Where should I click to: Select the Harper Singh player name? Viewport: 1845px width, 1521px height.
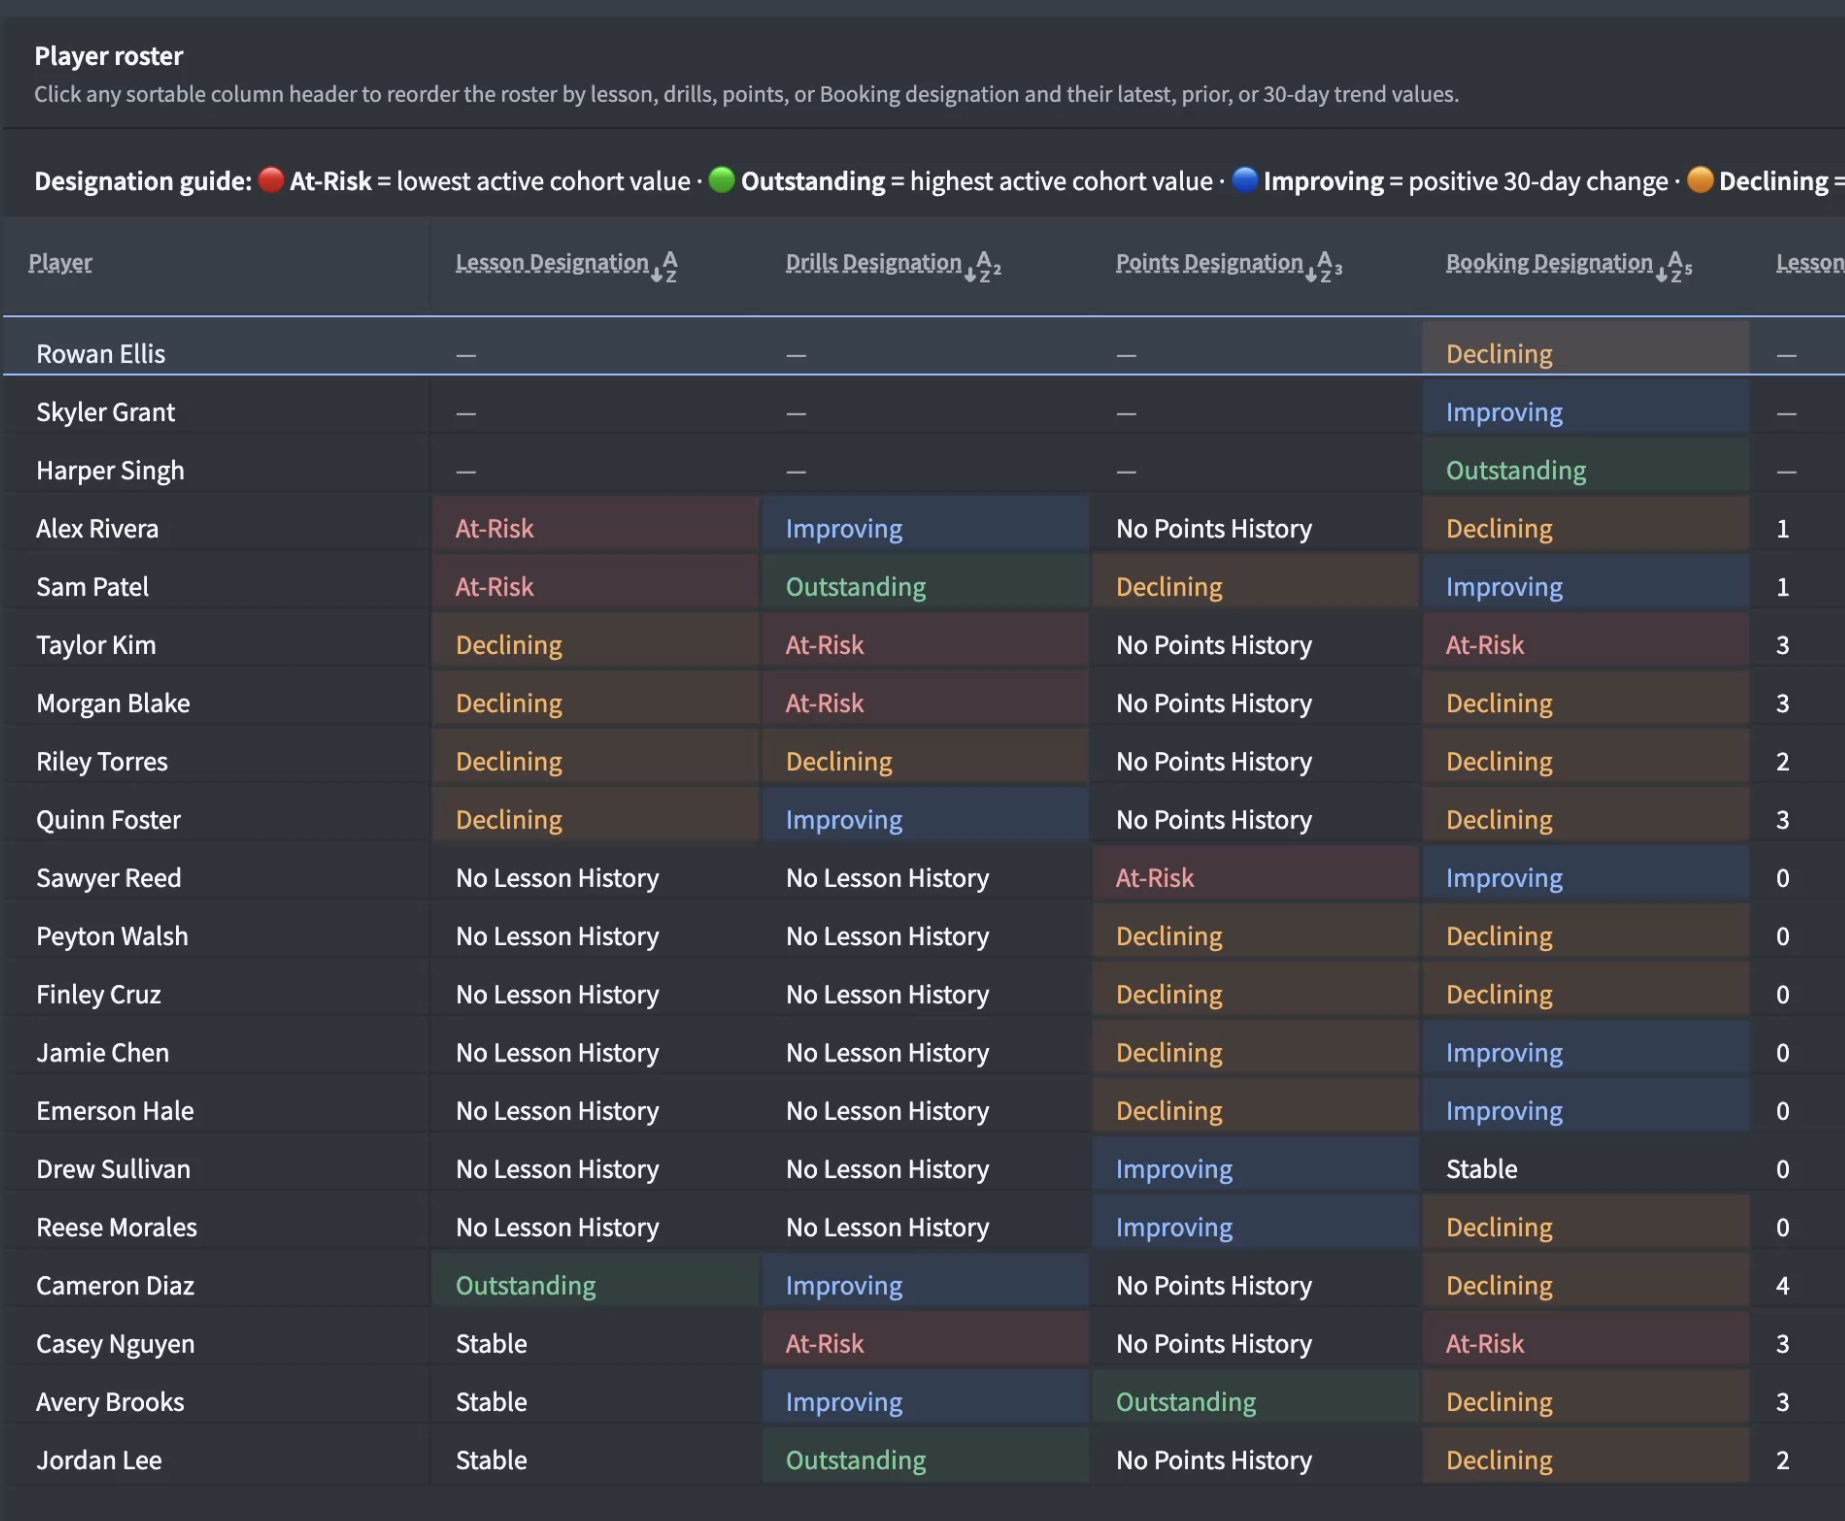[x=110, y=470]
